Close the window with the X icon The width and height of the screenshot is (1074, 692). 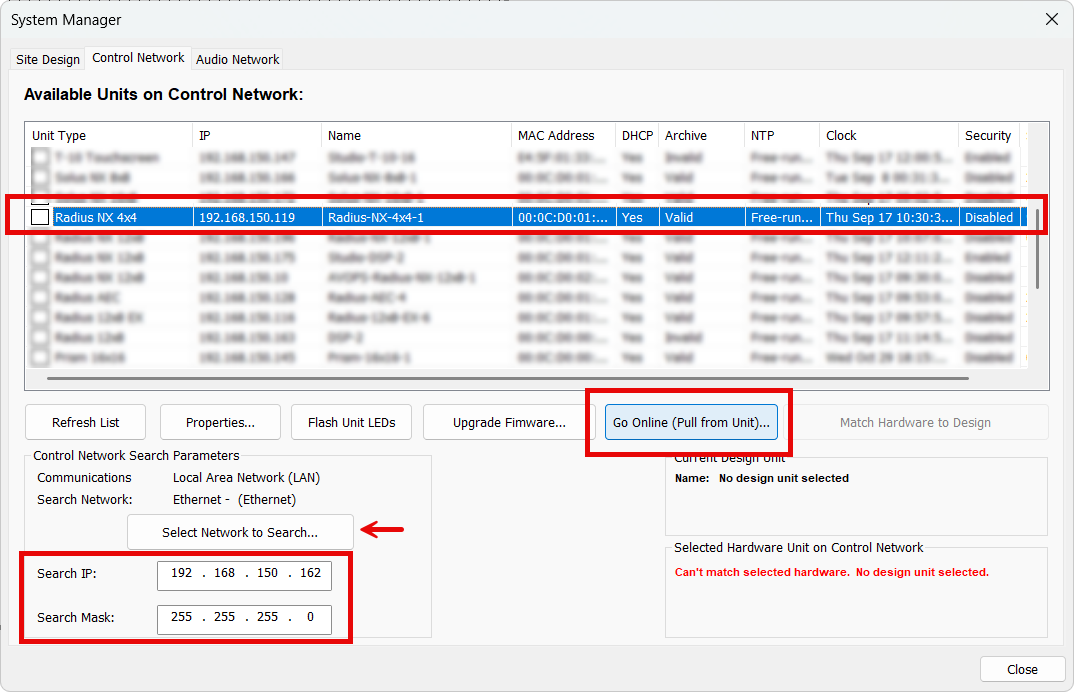[1052, 19]
